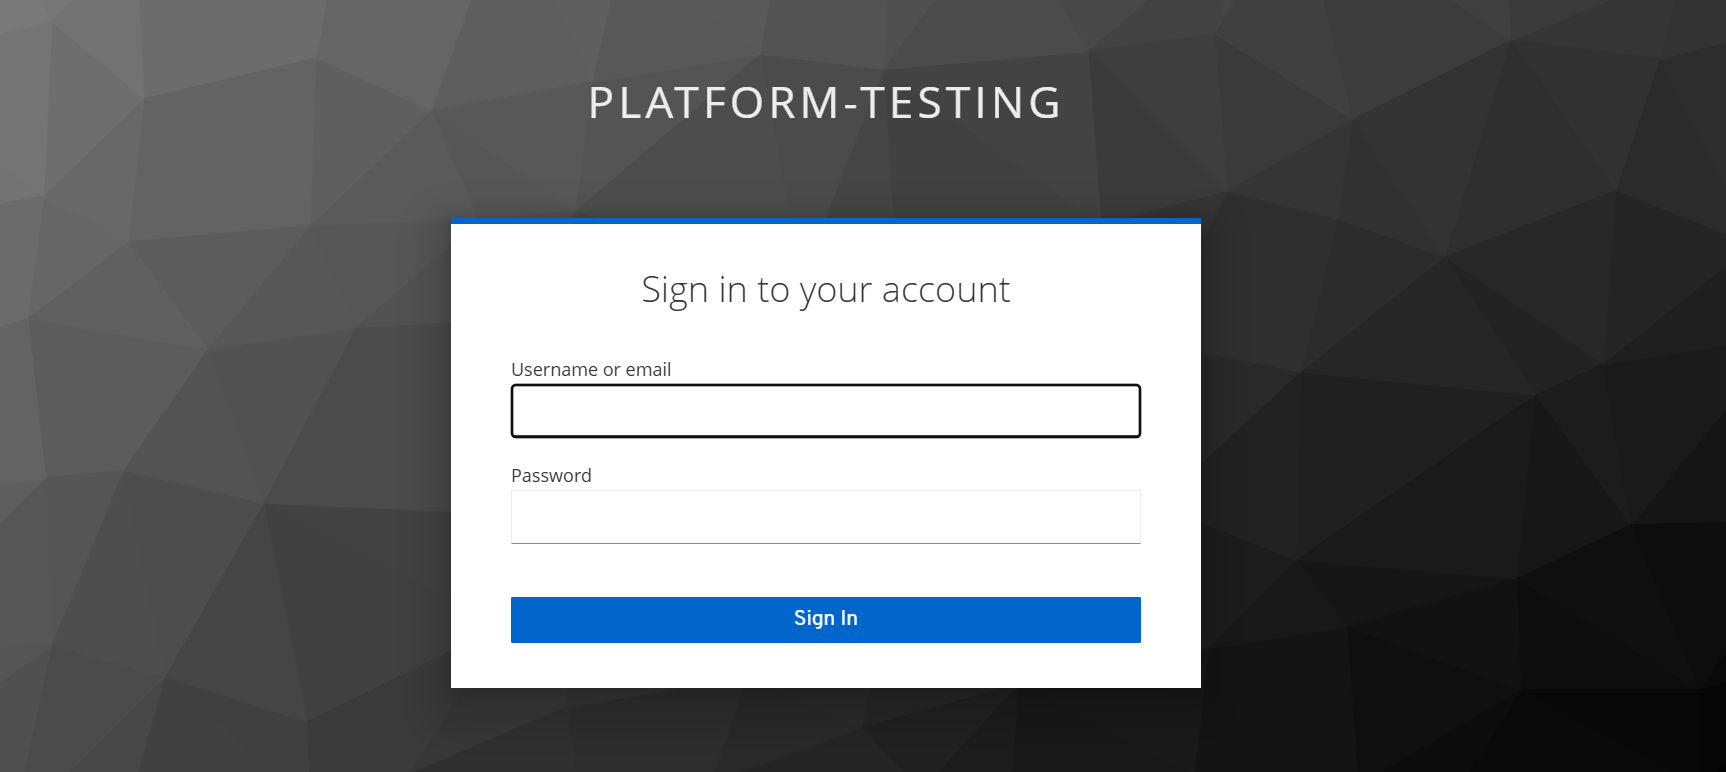The image size is (1726, 772).
Task: Click the blue top border of login card
Action: [825, 221]
